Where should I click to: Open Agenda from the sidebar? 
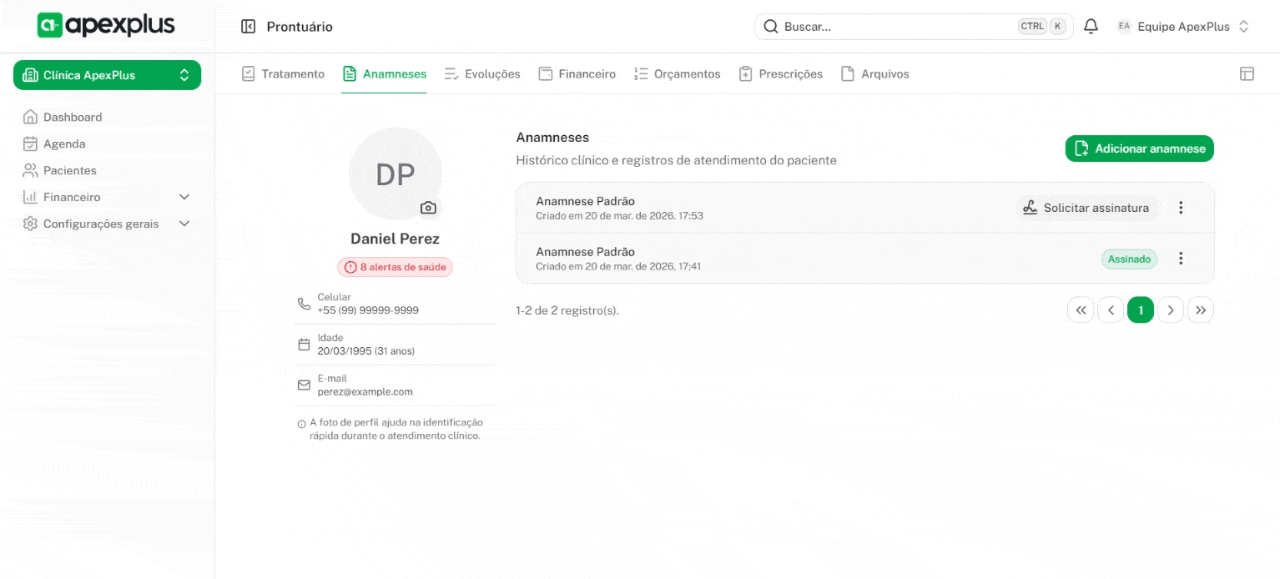coord(64,144)
